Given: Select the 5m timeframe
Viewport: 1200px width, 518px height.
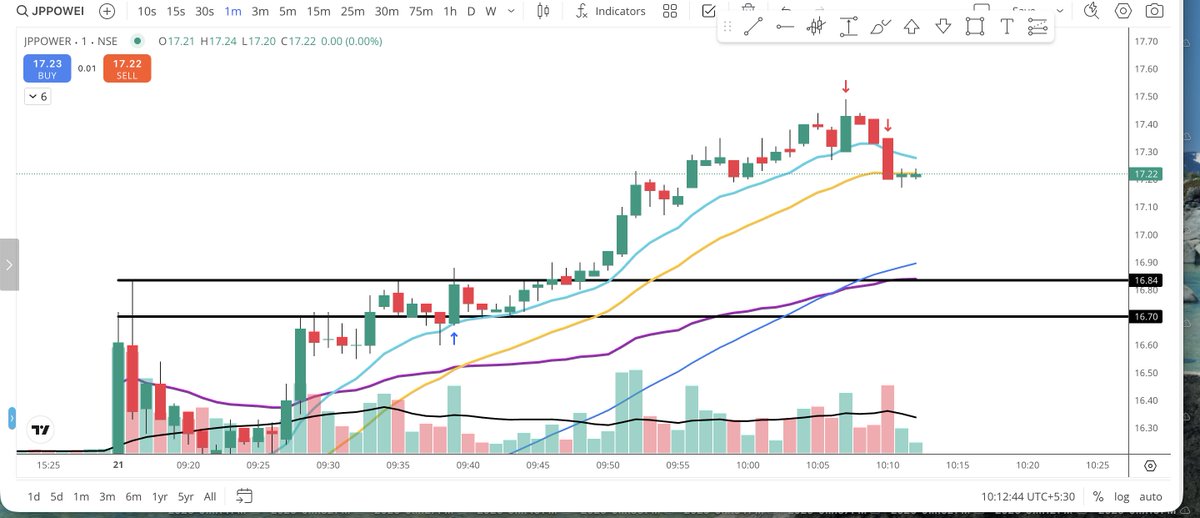Looking at the screenshot, I should [x=287, y=11].
